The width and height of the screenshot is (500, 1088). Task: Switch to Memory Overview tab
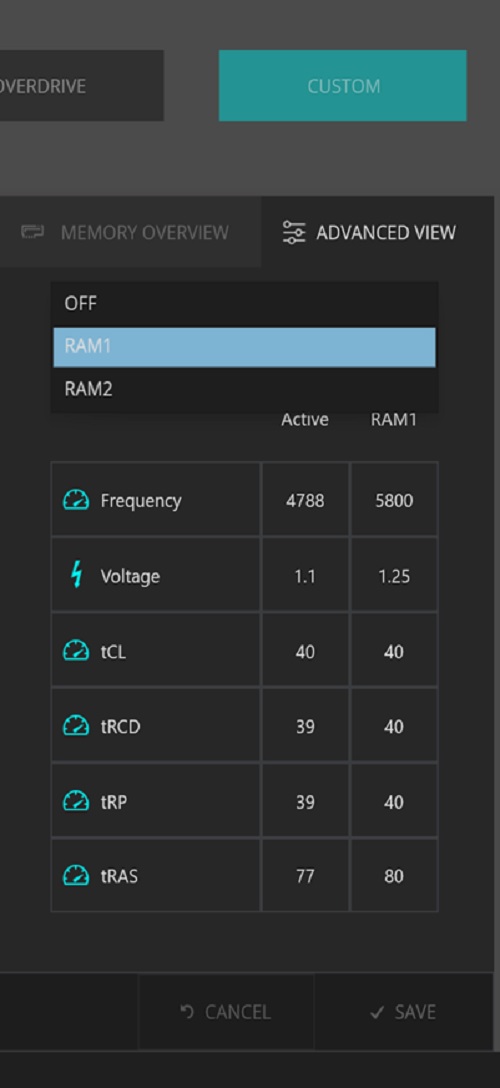point(130,232)
